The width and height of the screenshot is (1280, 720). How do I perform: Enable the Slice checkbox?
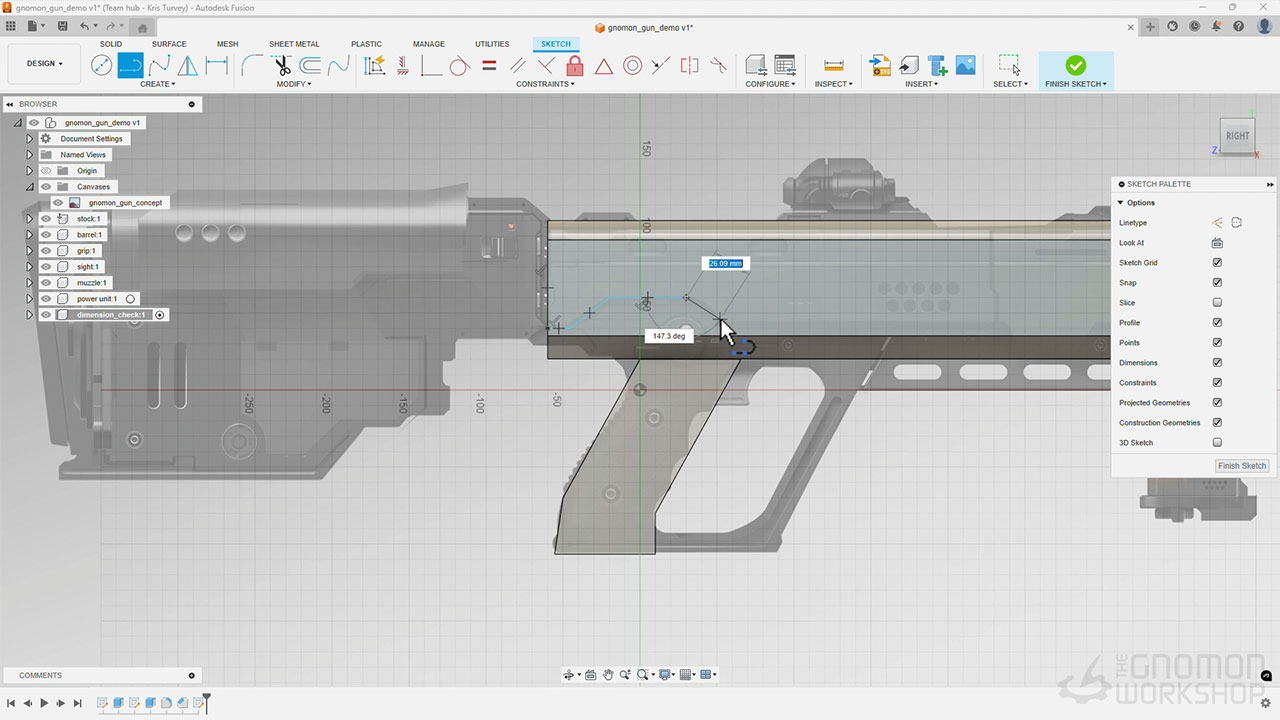pyautogui.click(x=1217, y=303)
